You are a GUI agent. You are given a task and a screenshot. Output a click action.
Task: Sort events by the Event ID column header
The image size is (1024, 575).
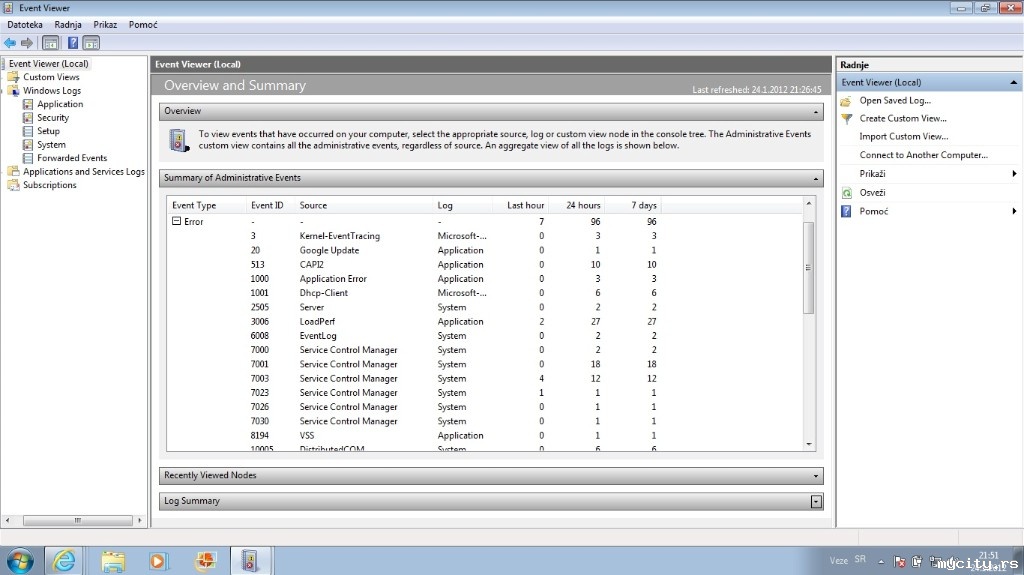click(267, 205)
